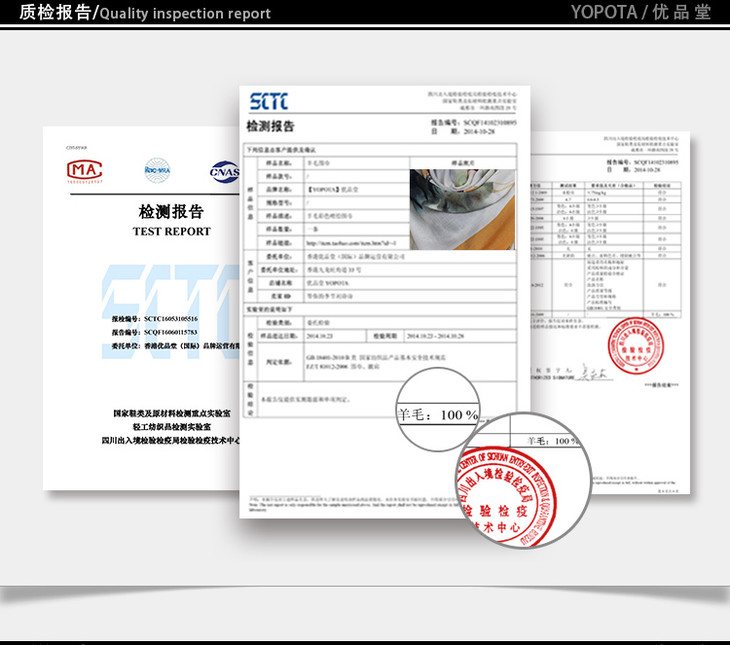Click the 检测报告 title on middle document
Screen dimensions: 730x645
(x=270, y=126)
